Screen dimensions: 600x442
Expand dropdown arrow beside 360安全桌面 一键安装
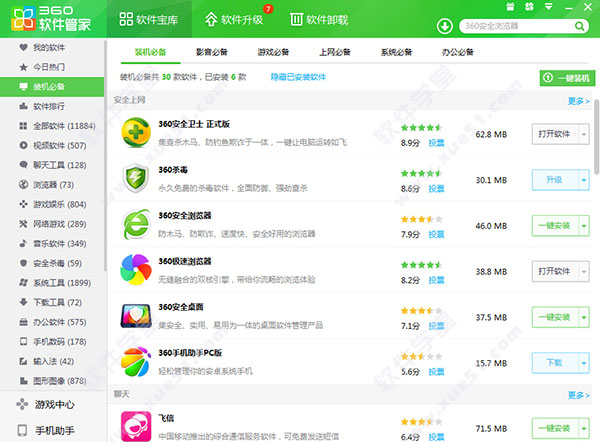(584, 317)
